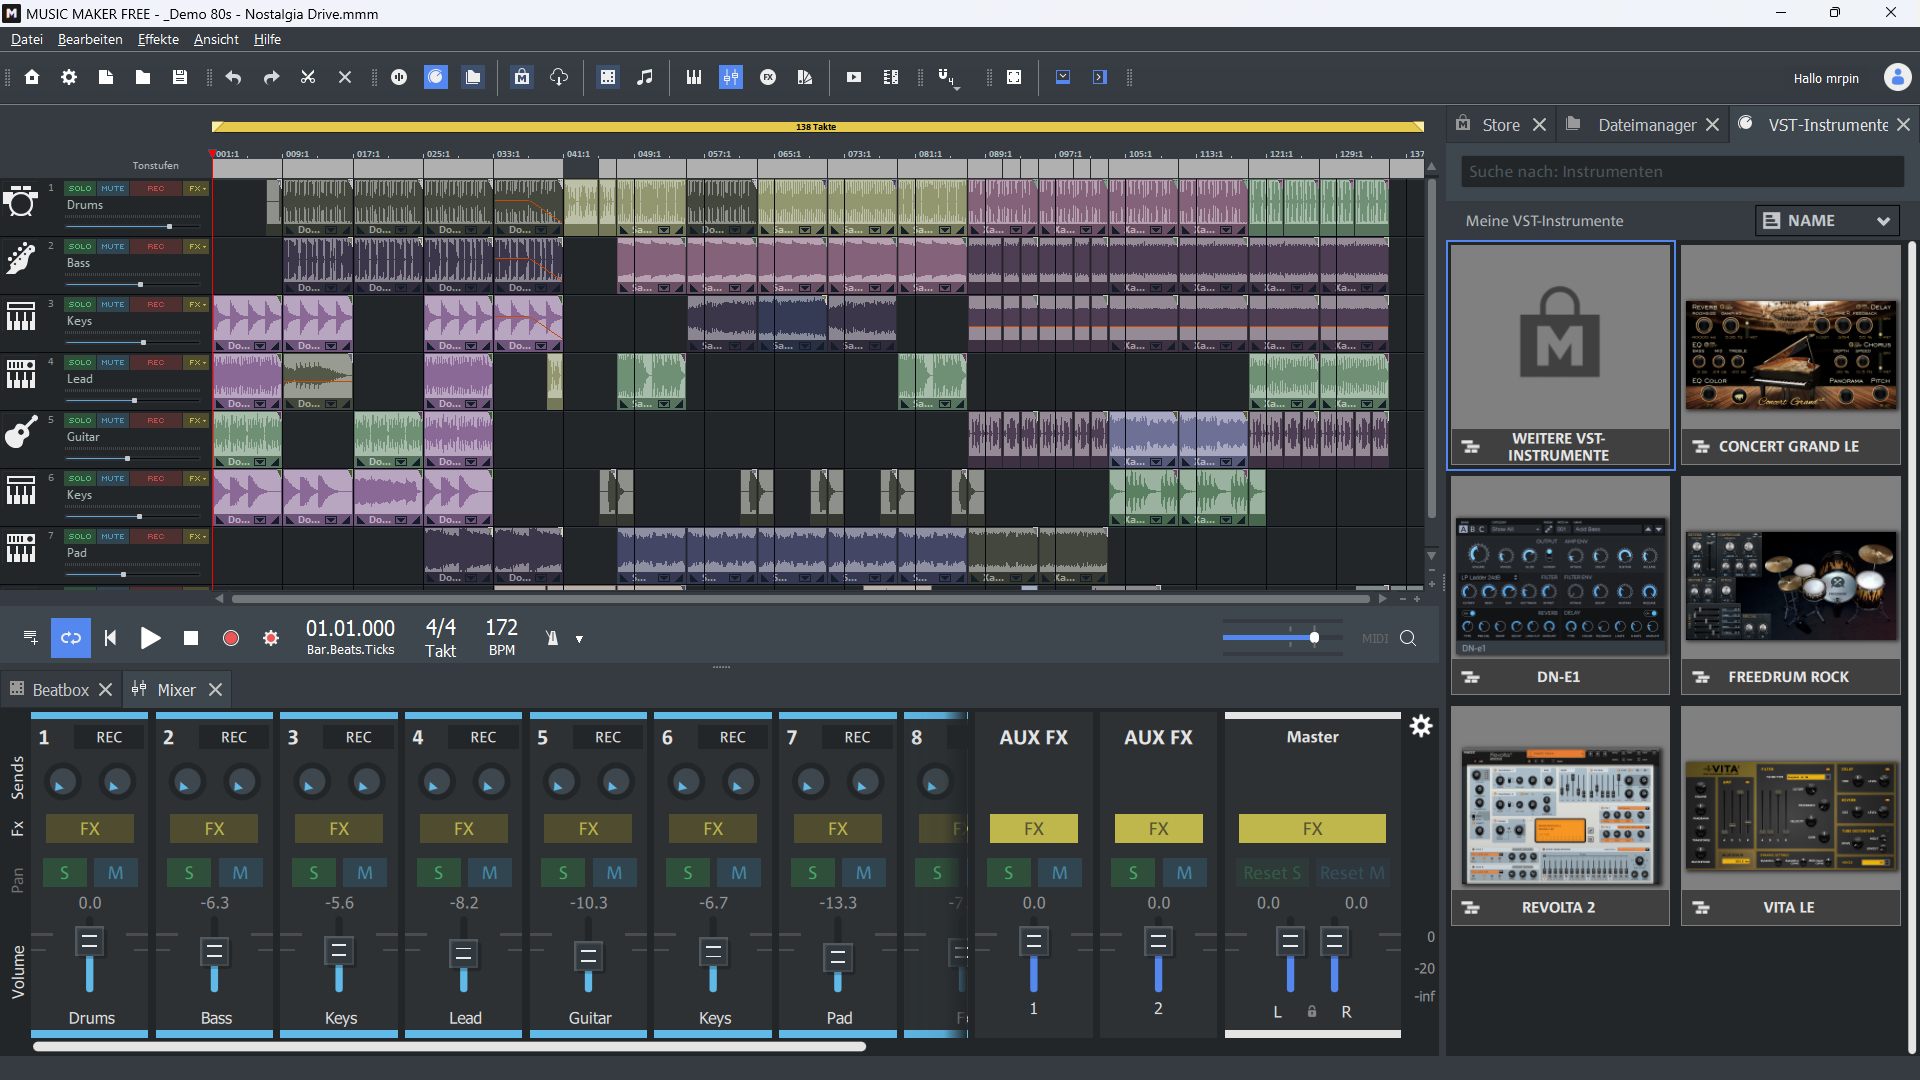Expand the metronome options arrow
1920x1080 pixels.
(x=579, y=639)
